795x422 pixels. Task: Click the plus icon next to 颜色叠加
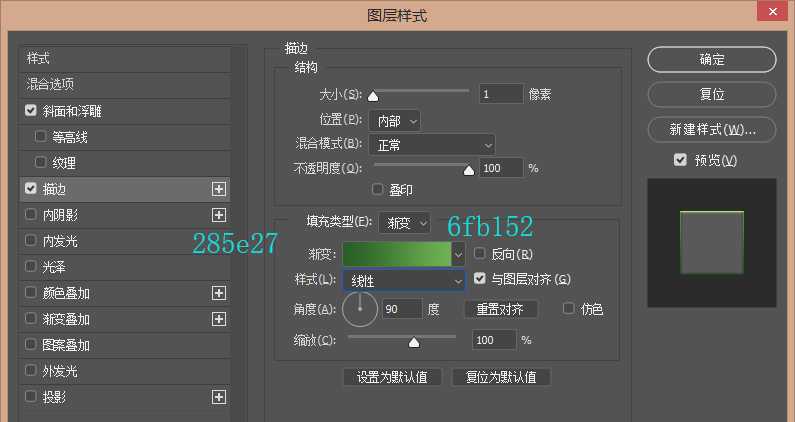(x=219, y=293)
